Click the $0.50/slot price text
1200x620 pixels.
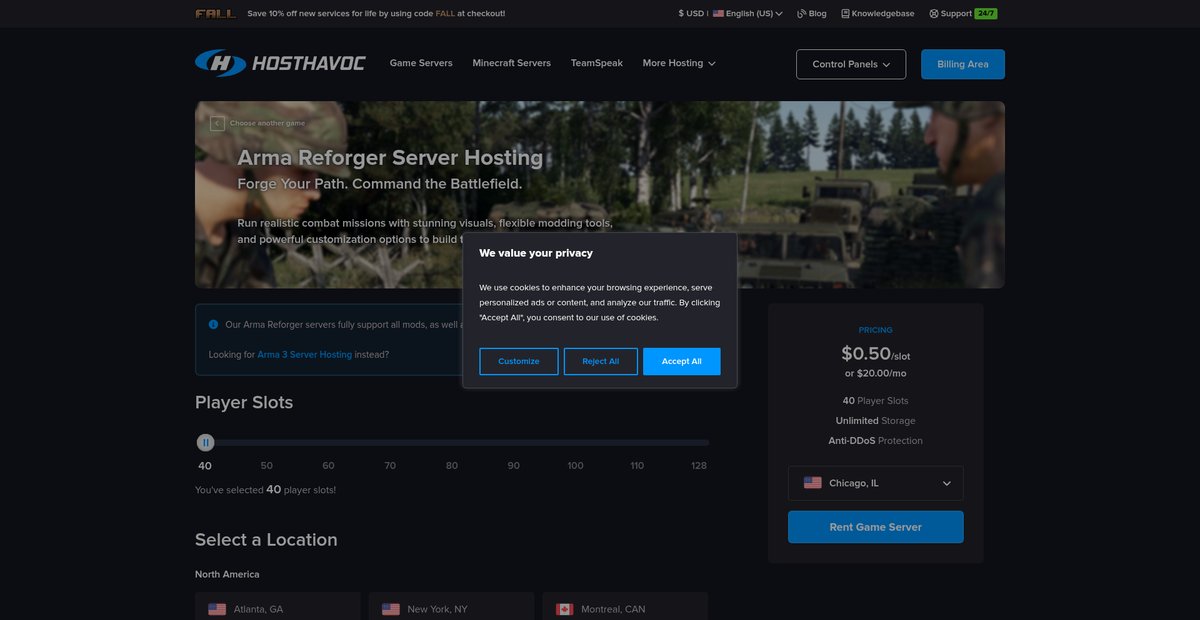pos(876,354)
